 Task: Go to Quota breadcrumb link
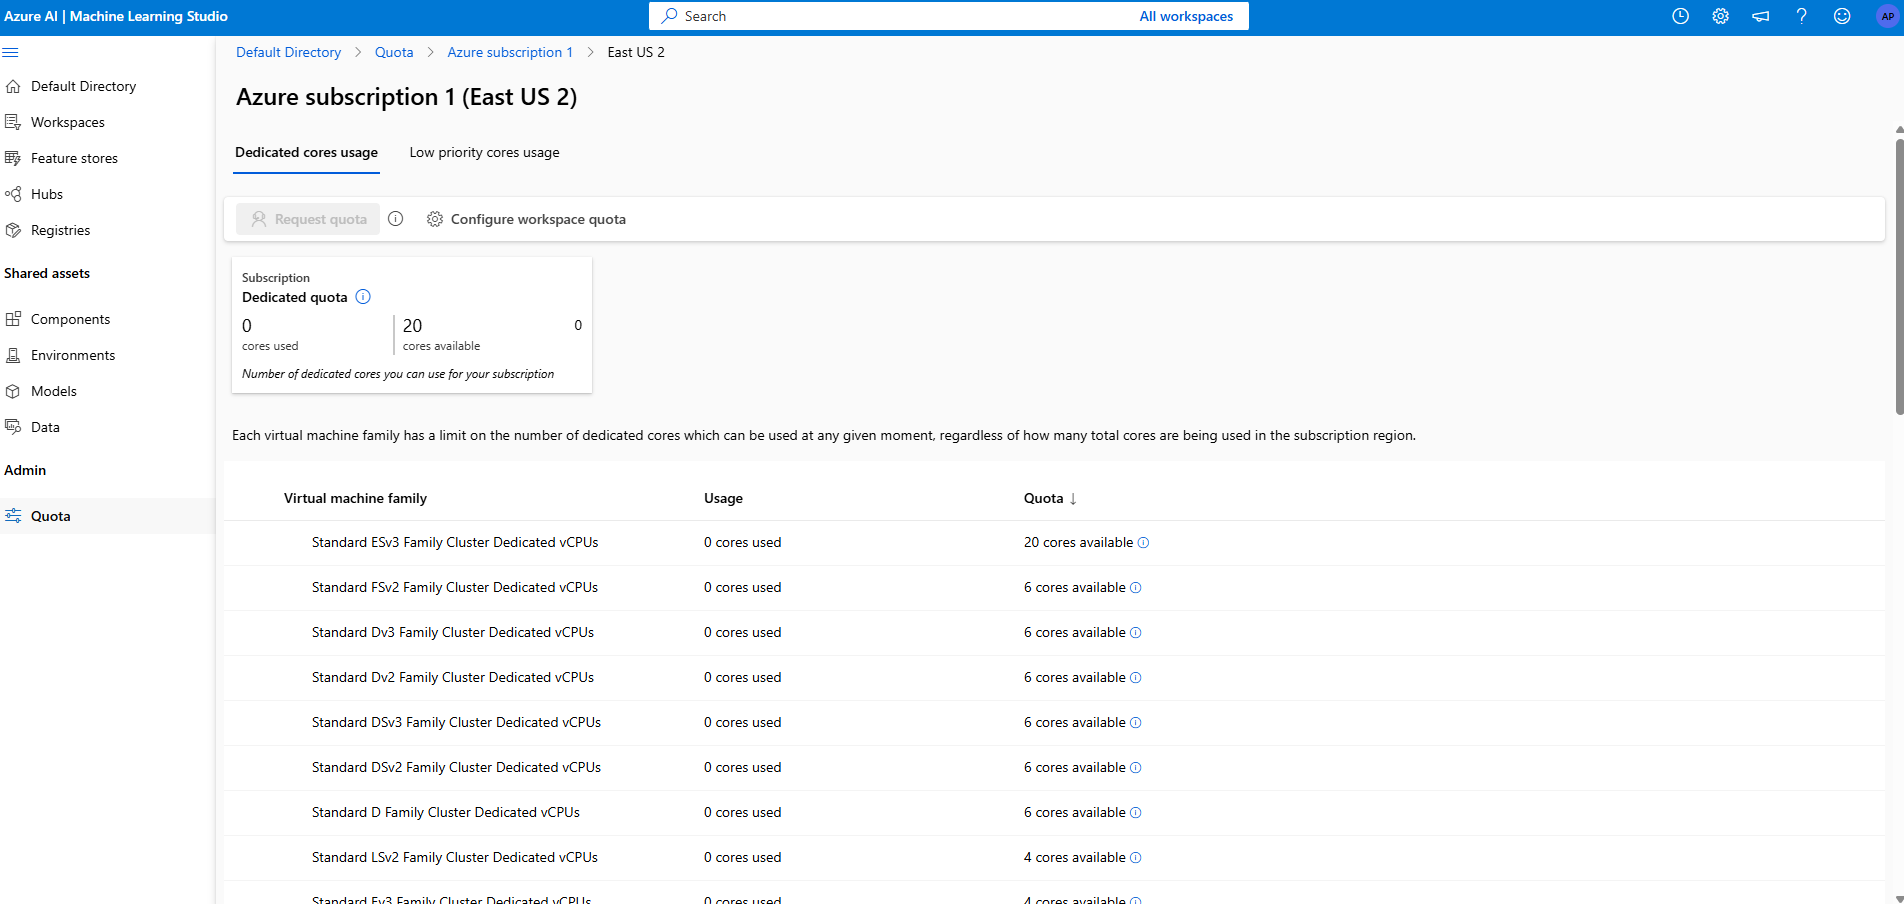(x=394, y=52)
